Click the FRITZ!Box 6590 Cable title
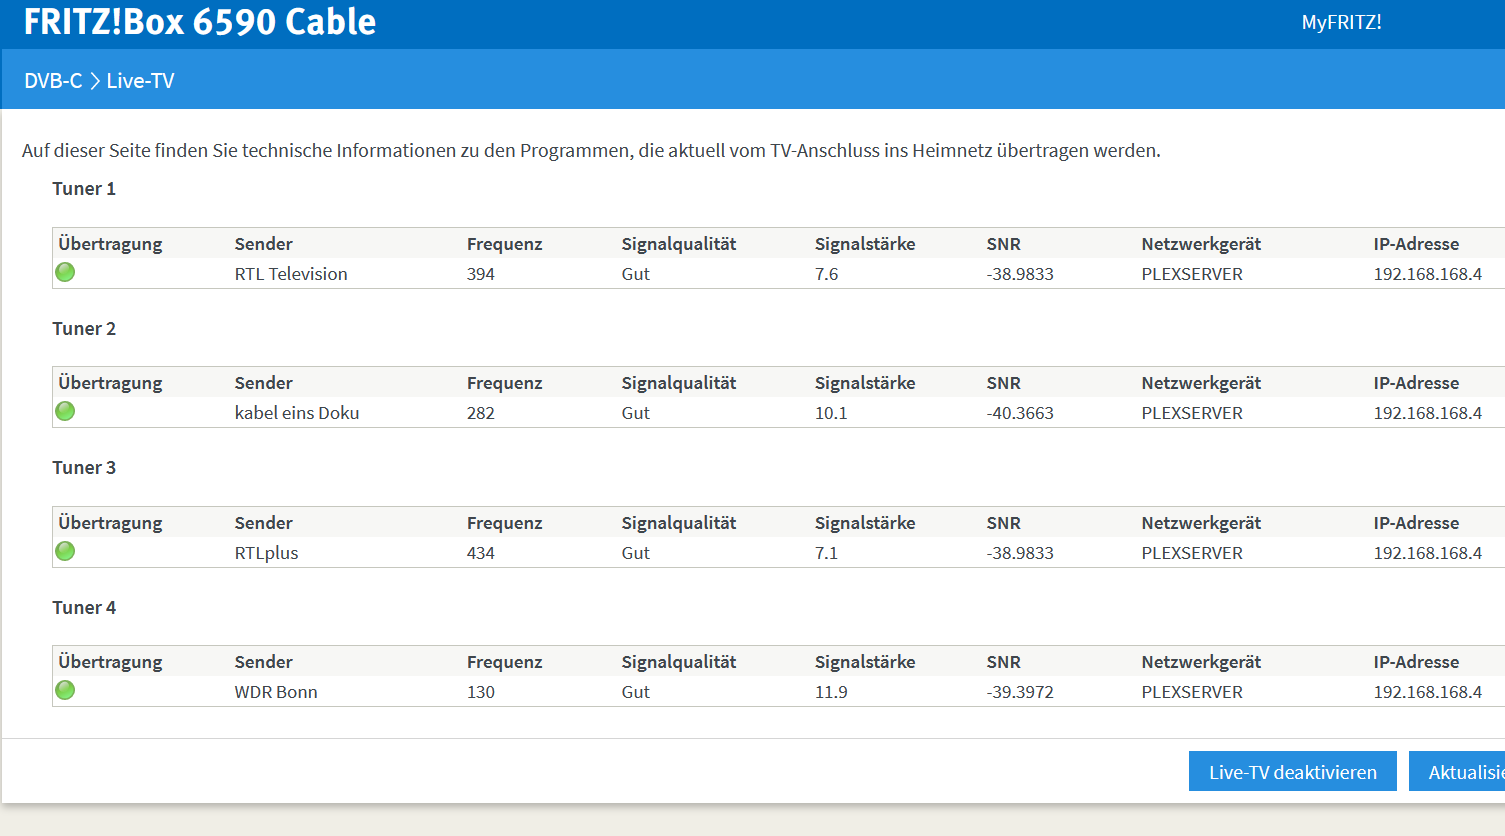 click(200, 22)
